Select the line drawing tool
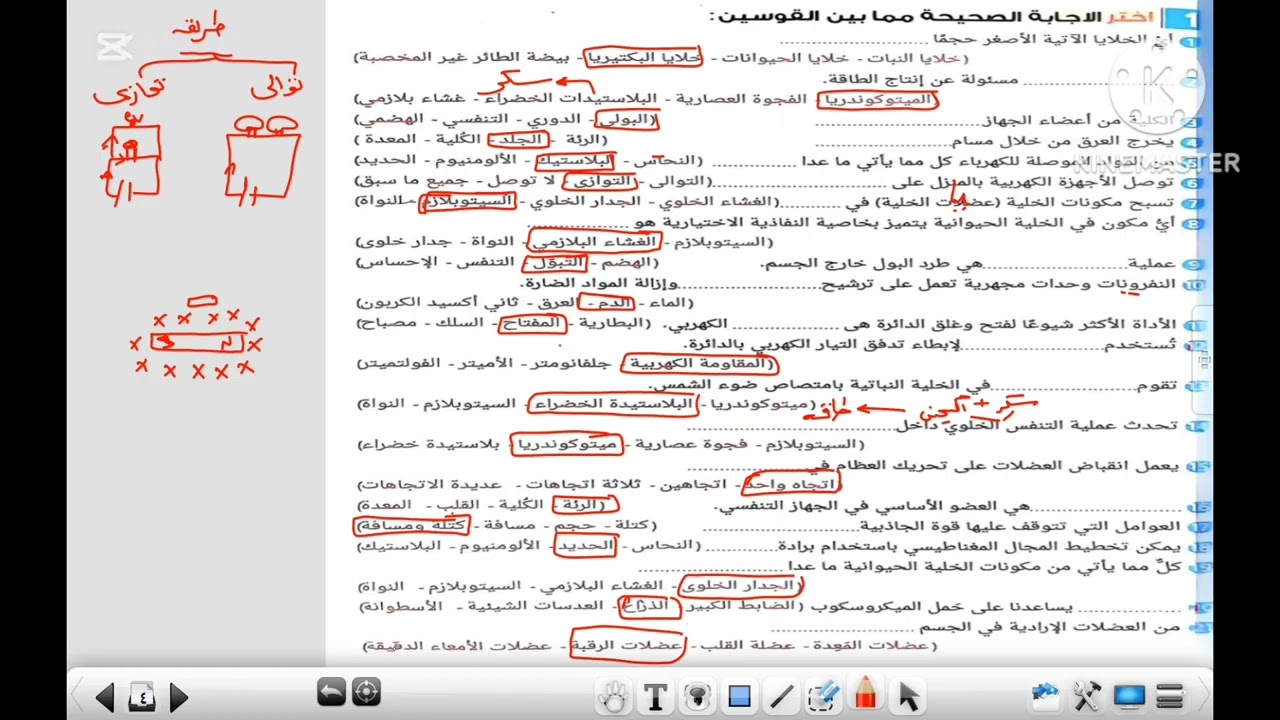 click(781, 697)
